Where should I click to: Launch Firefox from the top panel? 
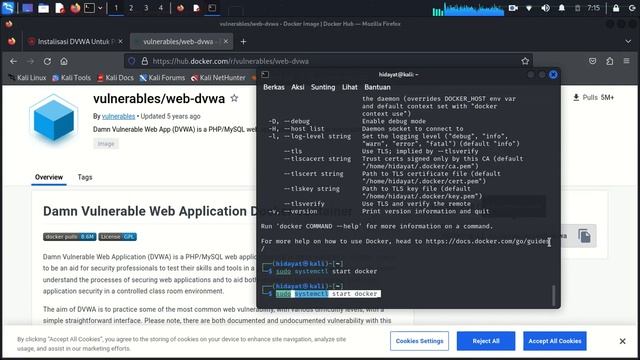[75, 8]
